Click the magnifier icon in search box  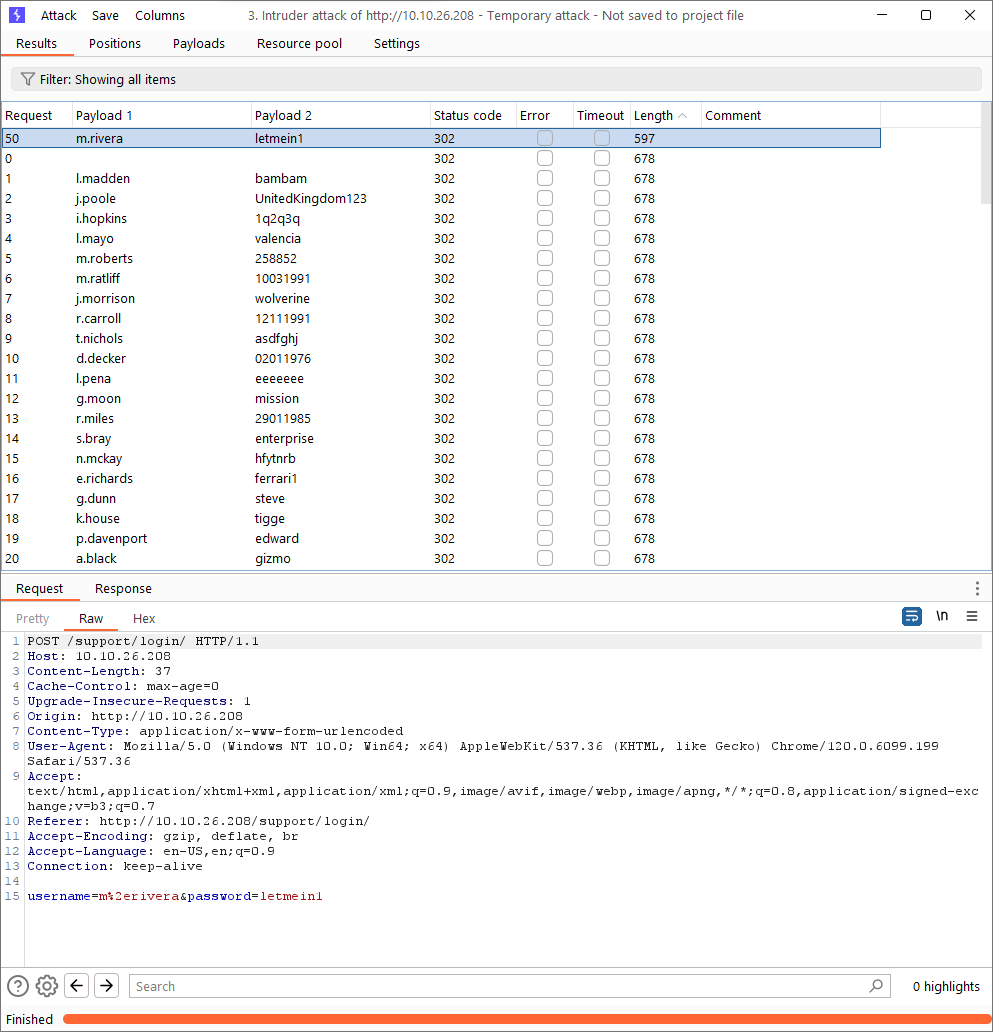pos(876,985)
